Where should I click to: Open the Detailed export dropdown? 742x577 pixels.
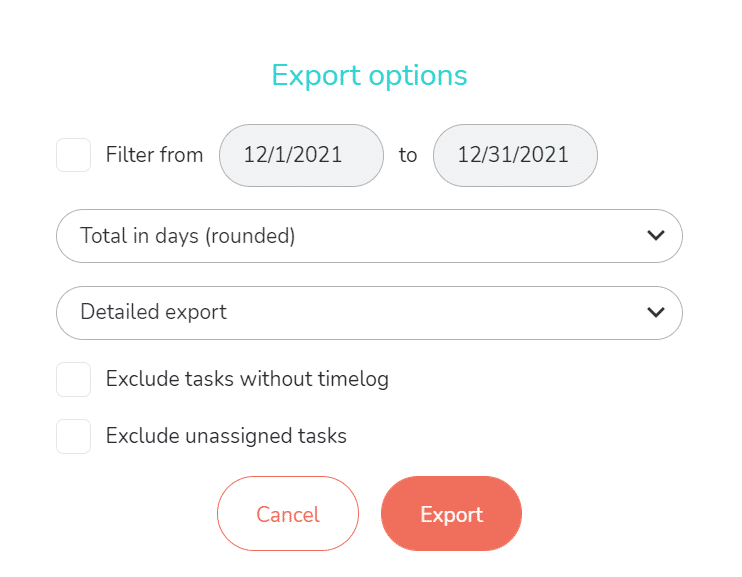click(369, 312)
